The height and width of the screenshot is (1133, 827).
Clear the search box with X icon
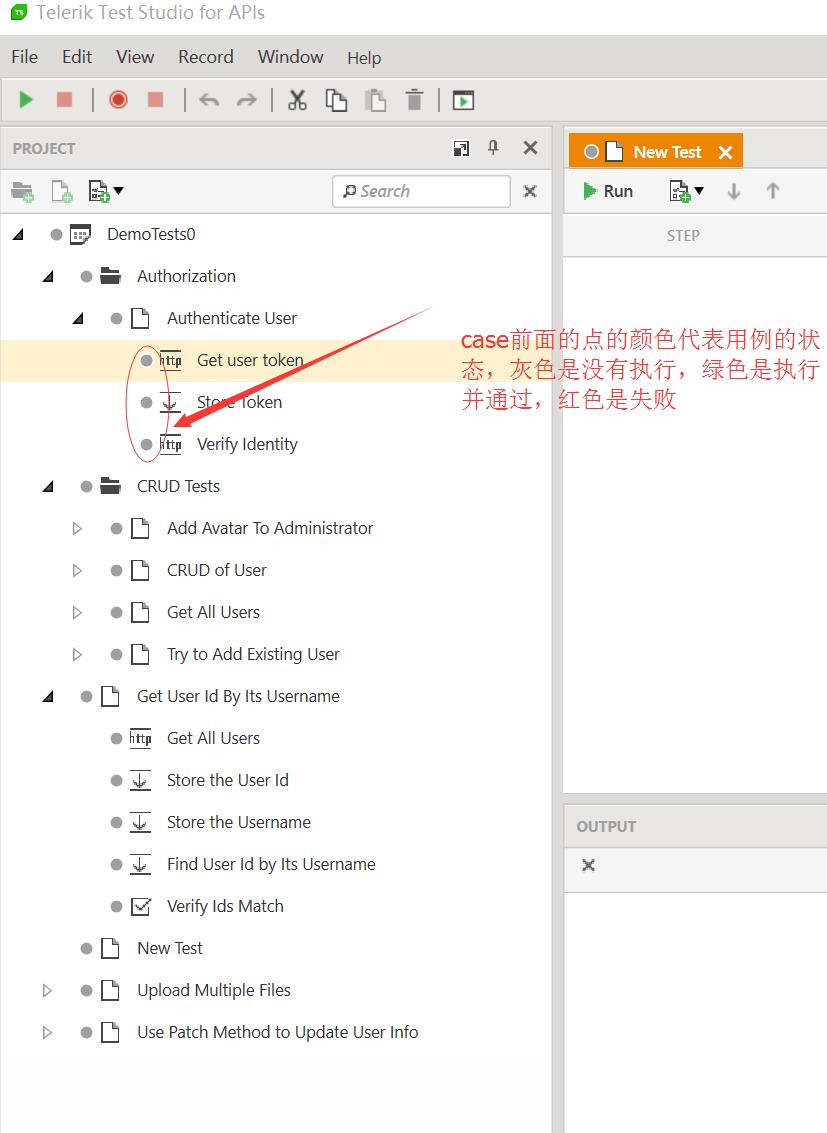[530, 191]
